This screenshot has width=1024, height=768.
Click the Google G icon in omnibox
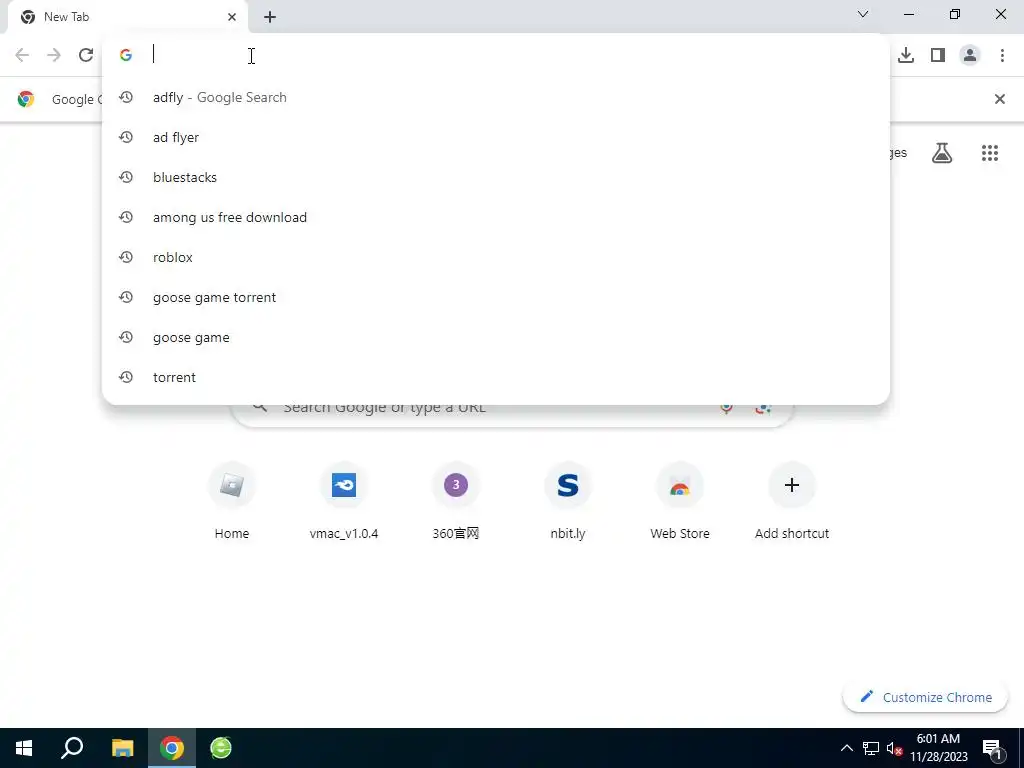(126, 55)
